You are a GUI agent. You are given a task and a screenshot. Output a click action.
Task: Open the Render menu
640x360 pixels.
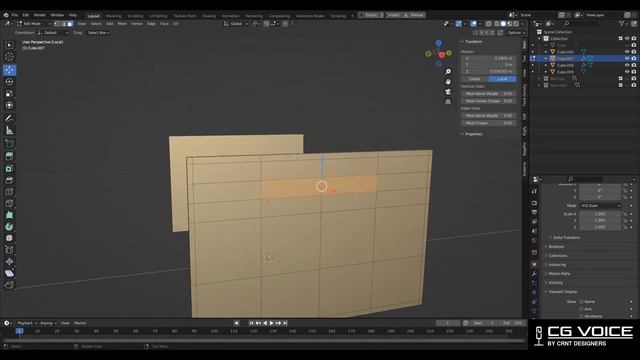pyautogui.click(x=40, y=15)
